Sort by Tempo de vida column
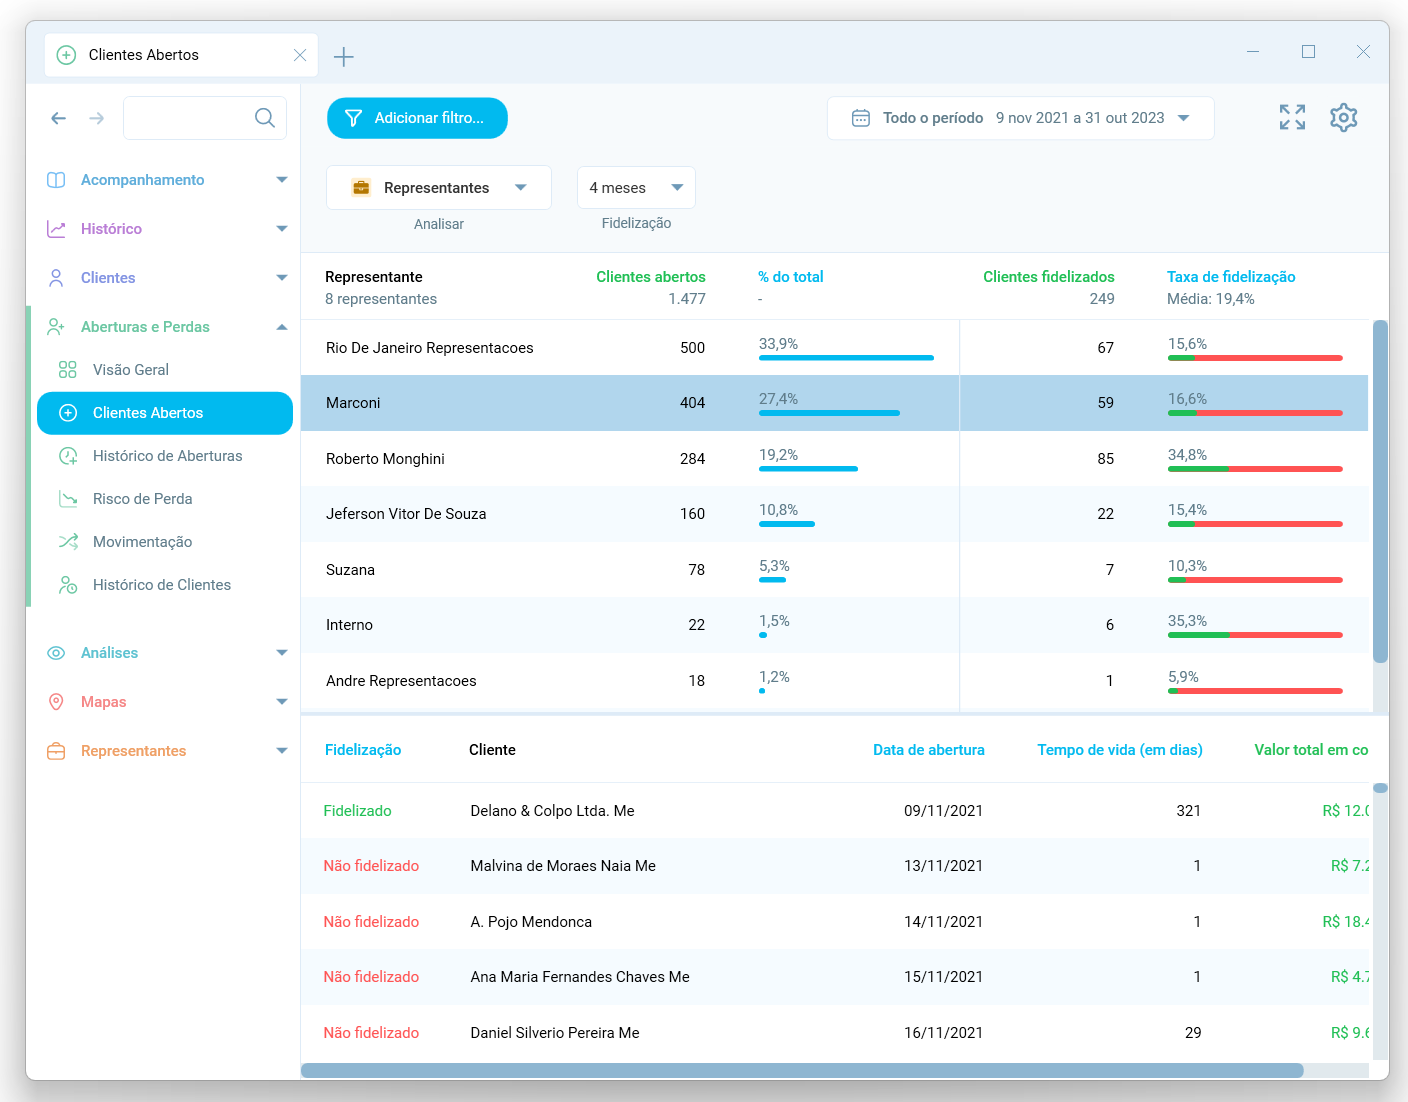The width and height of the screenshot is (1408, 1102). click(x=1120, y=750)
